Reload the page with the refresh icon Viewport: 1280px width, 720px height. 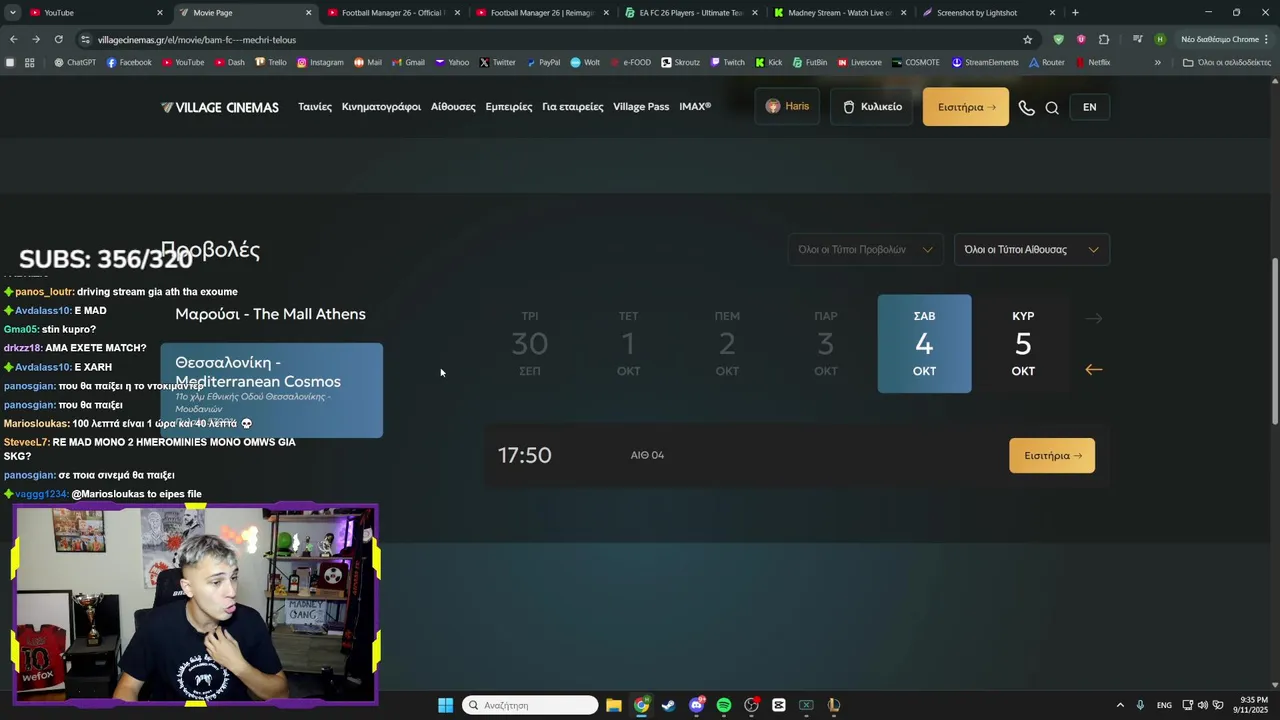point(58,39)
